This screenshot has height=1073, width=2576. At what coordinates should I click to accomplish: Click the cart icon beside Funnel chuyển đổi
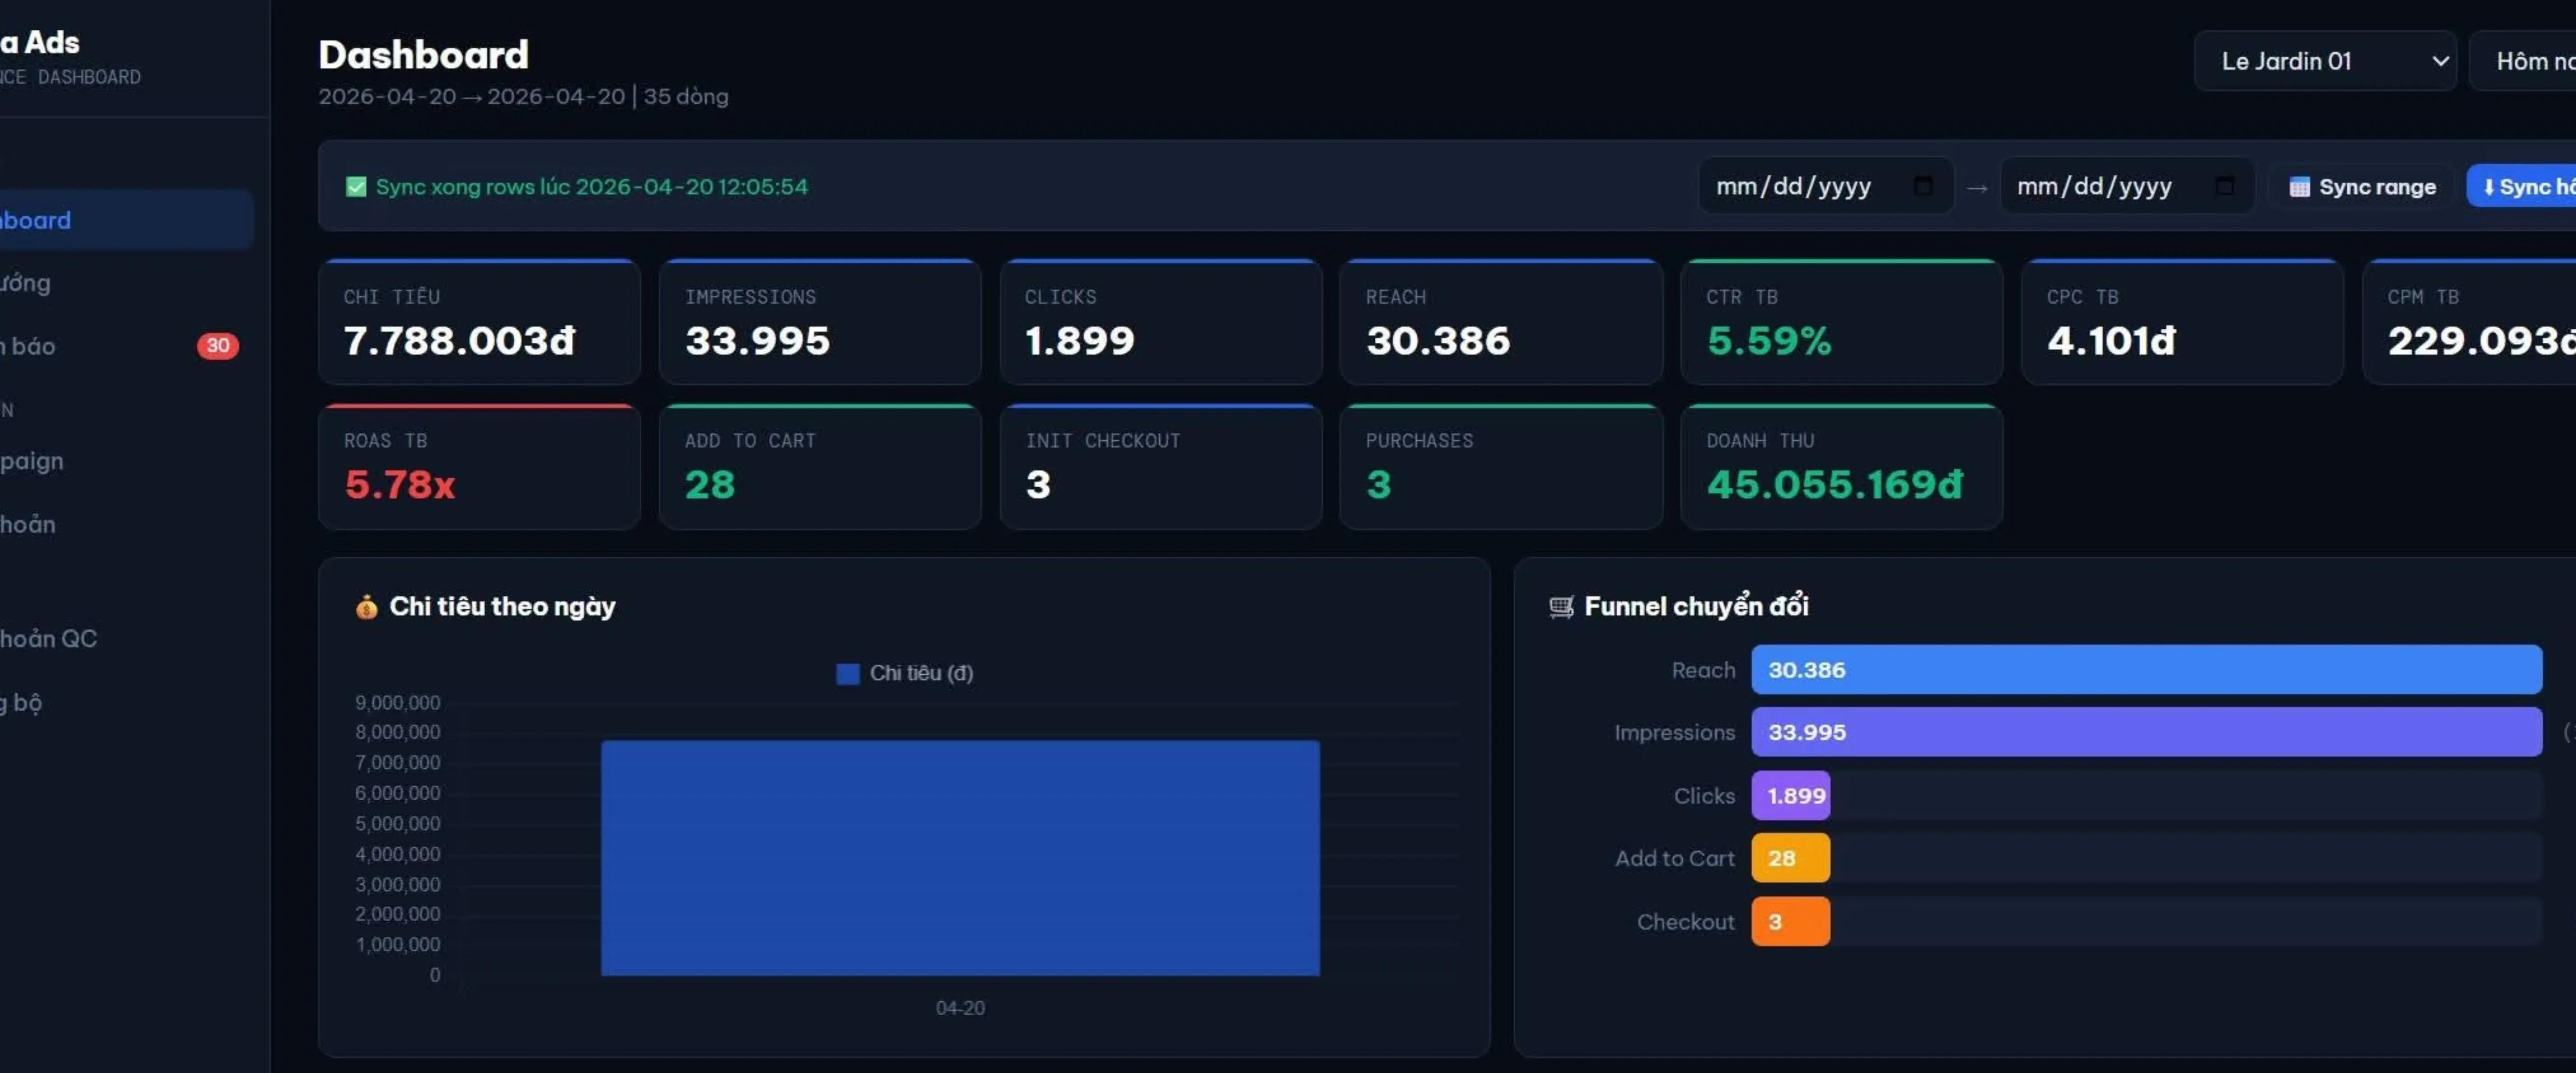pos(1561,607)
